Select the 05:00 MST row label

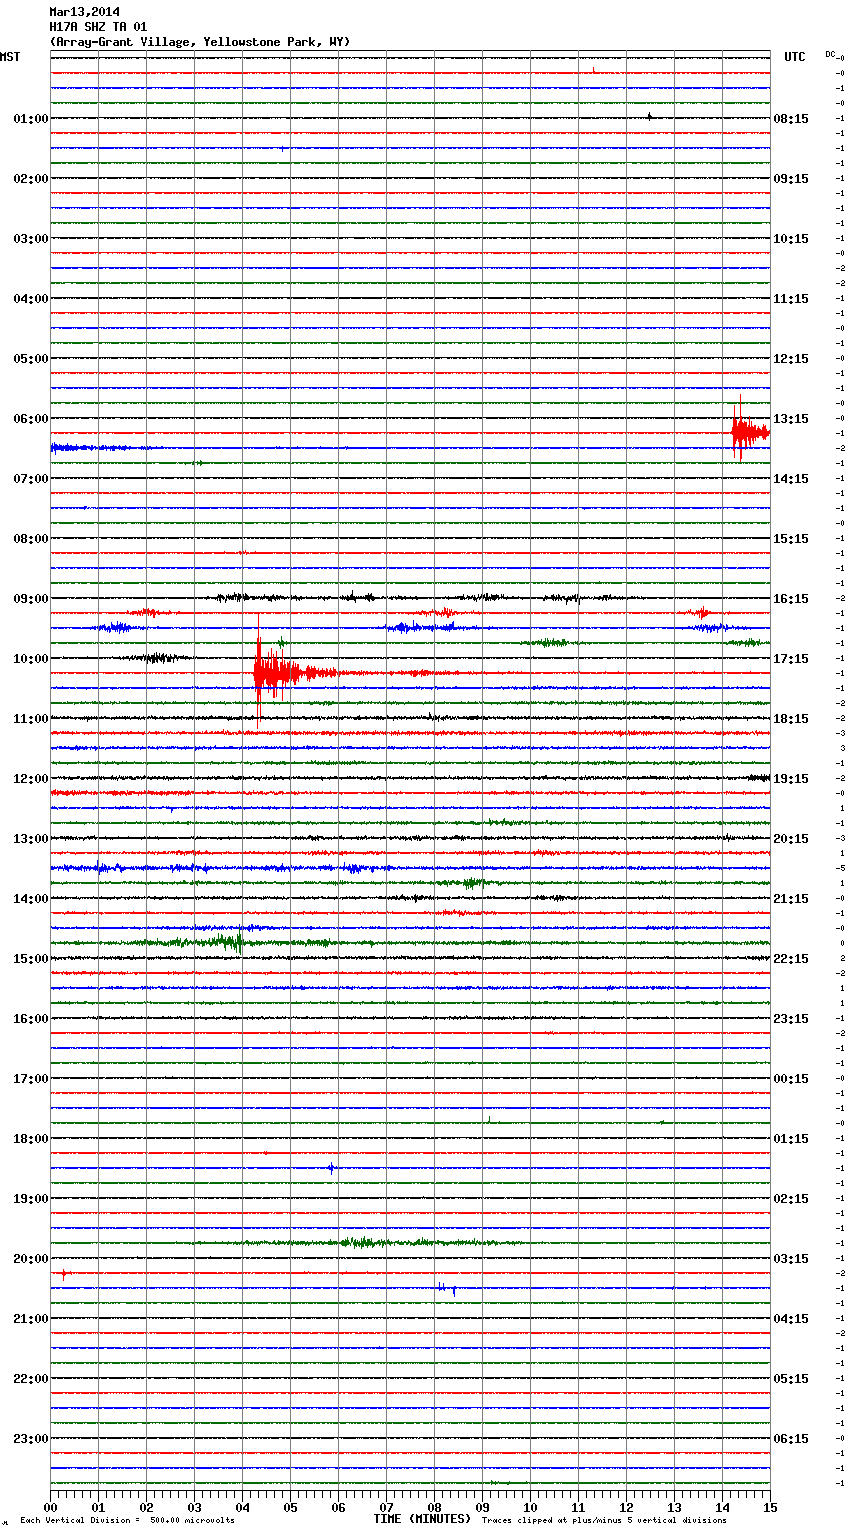(31, 359)
